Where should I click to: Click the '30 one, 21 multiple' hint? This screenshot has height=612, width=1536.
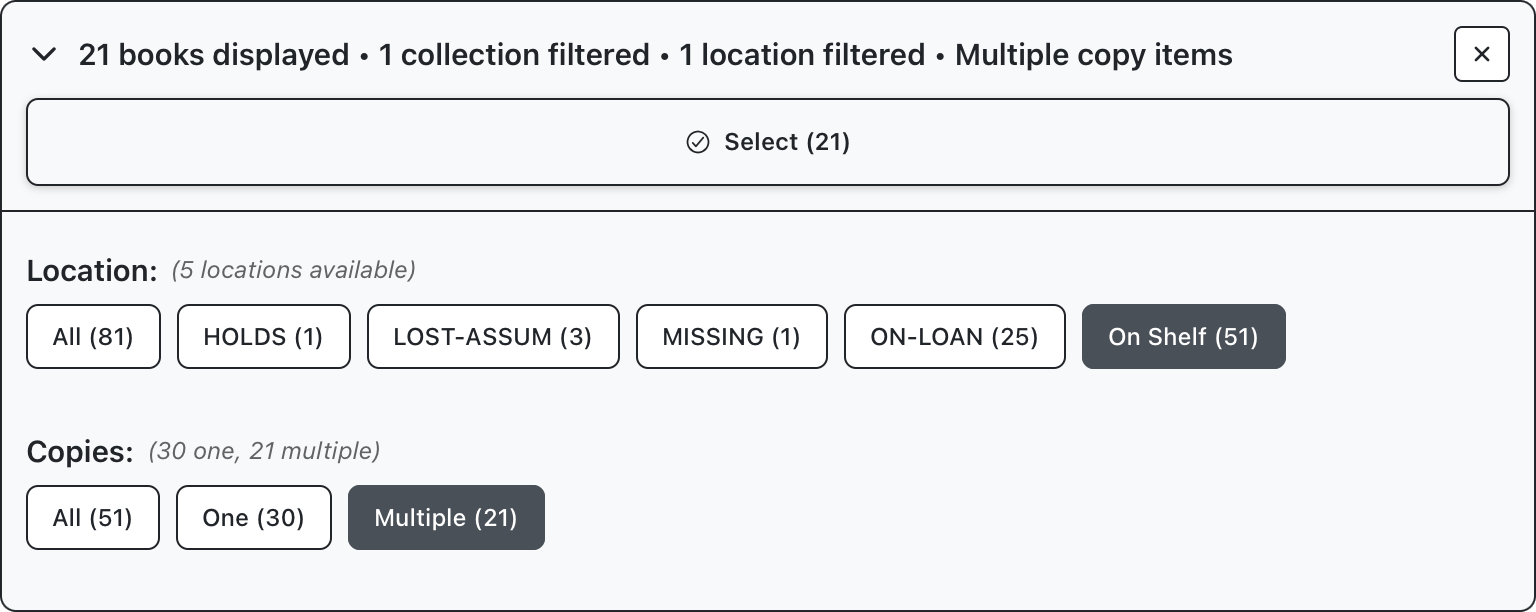[x=264, y=451]
